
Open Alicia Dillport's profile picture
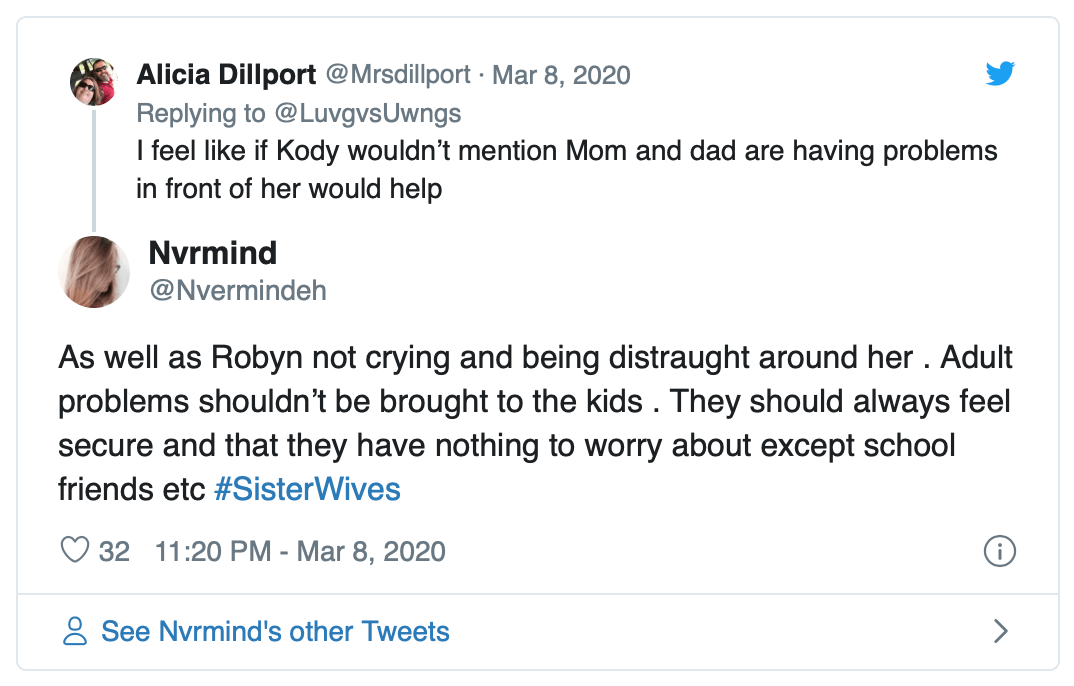[x=94, y=81]
